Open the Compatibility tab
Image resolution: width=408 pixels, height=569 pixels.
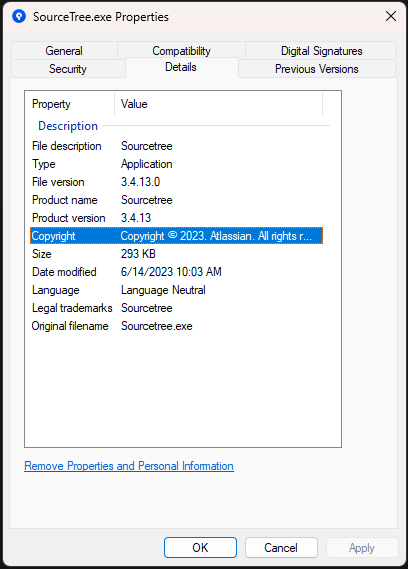click(x=181, y=51)
